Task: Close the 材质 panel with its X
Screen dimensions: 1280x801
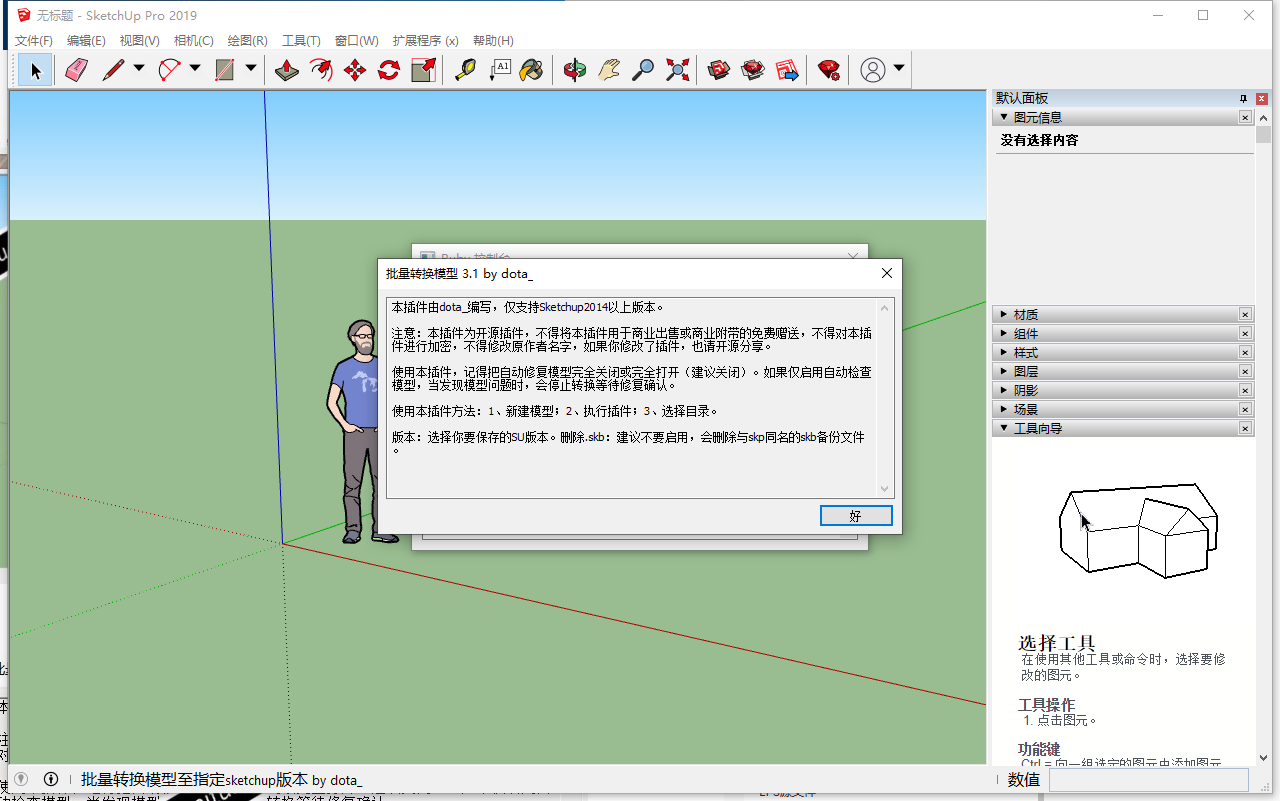Action: click(1245, 315)
